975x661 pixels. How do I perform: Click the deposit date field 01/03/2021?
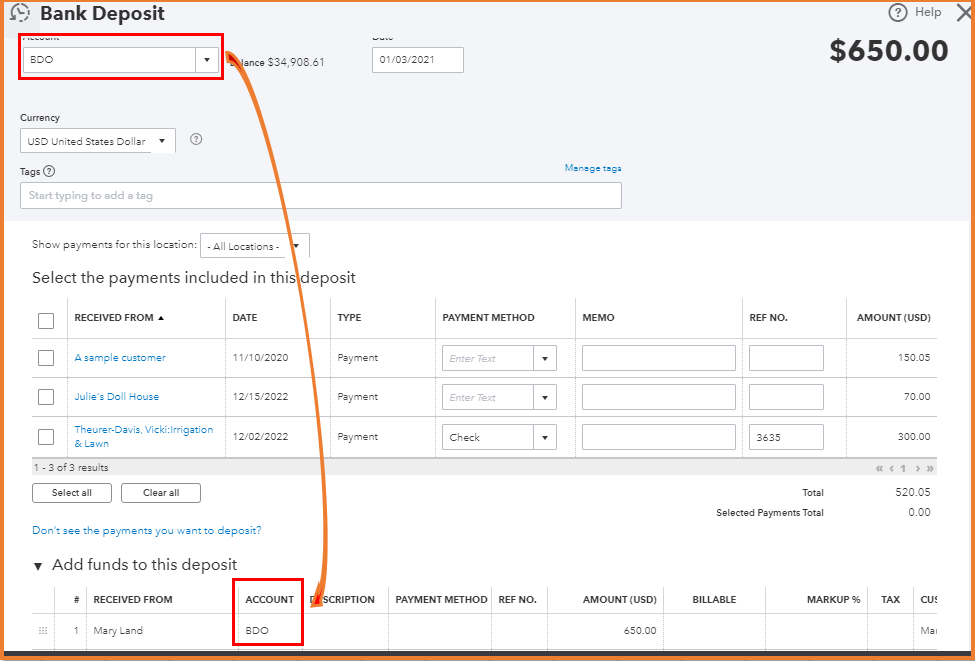point(418,60)
